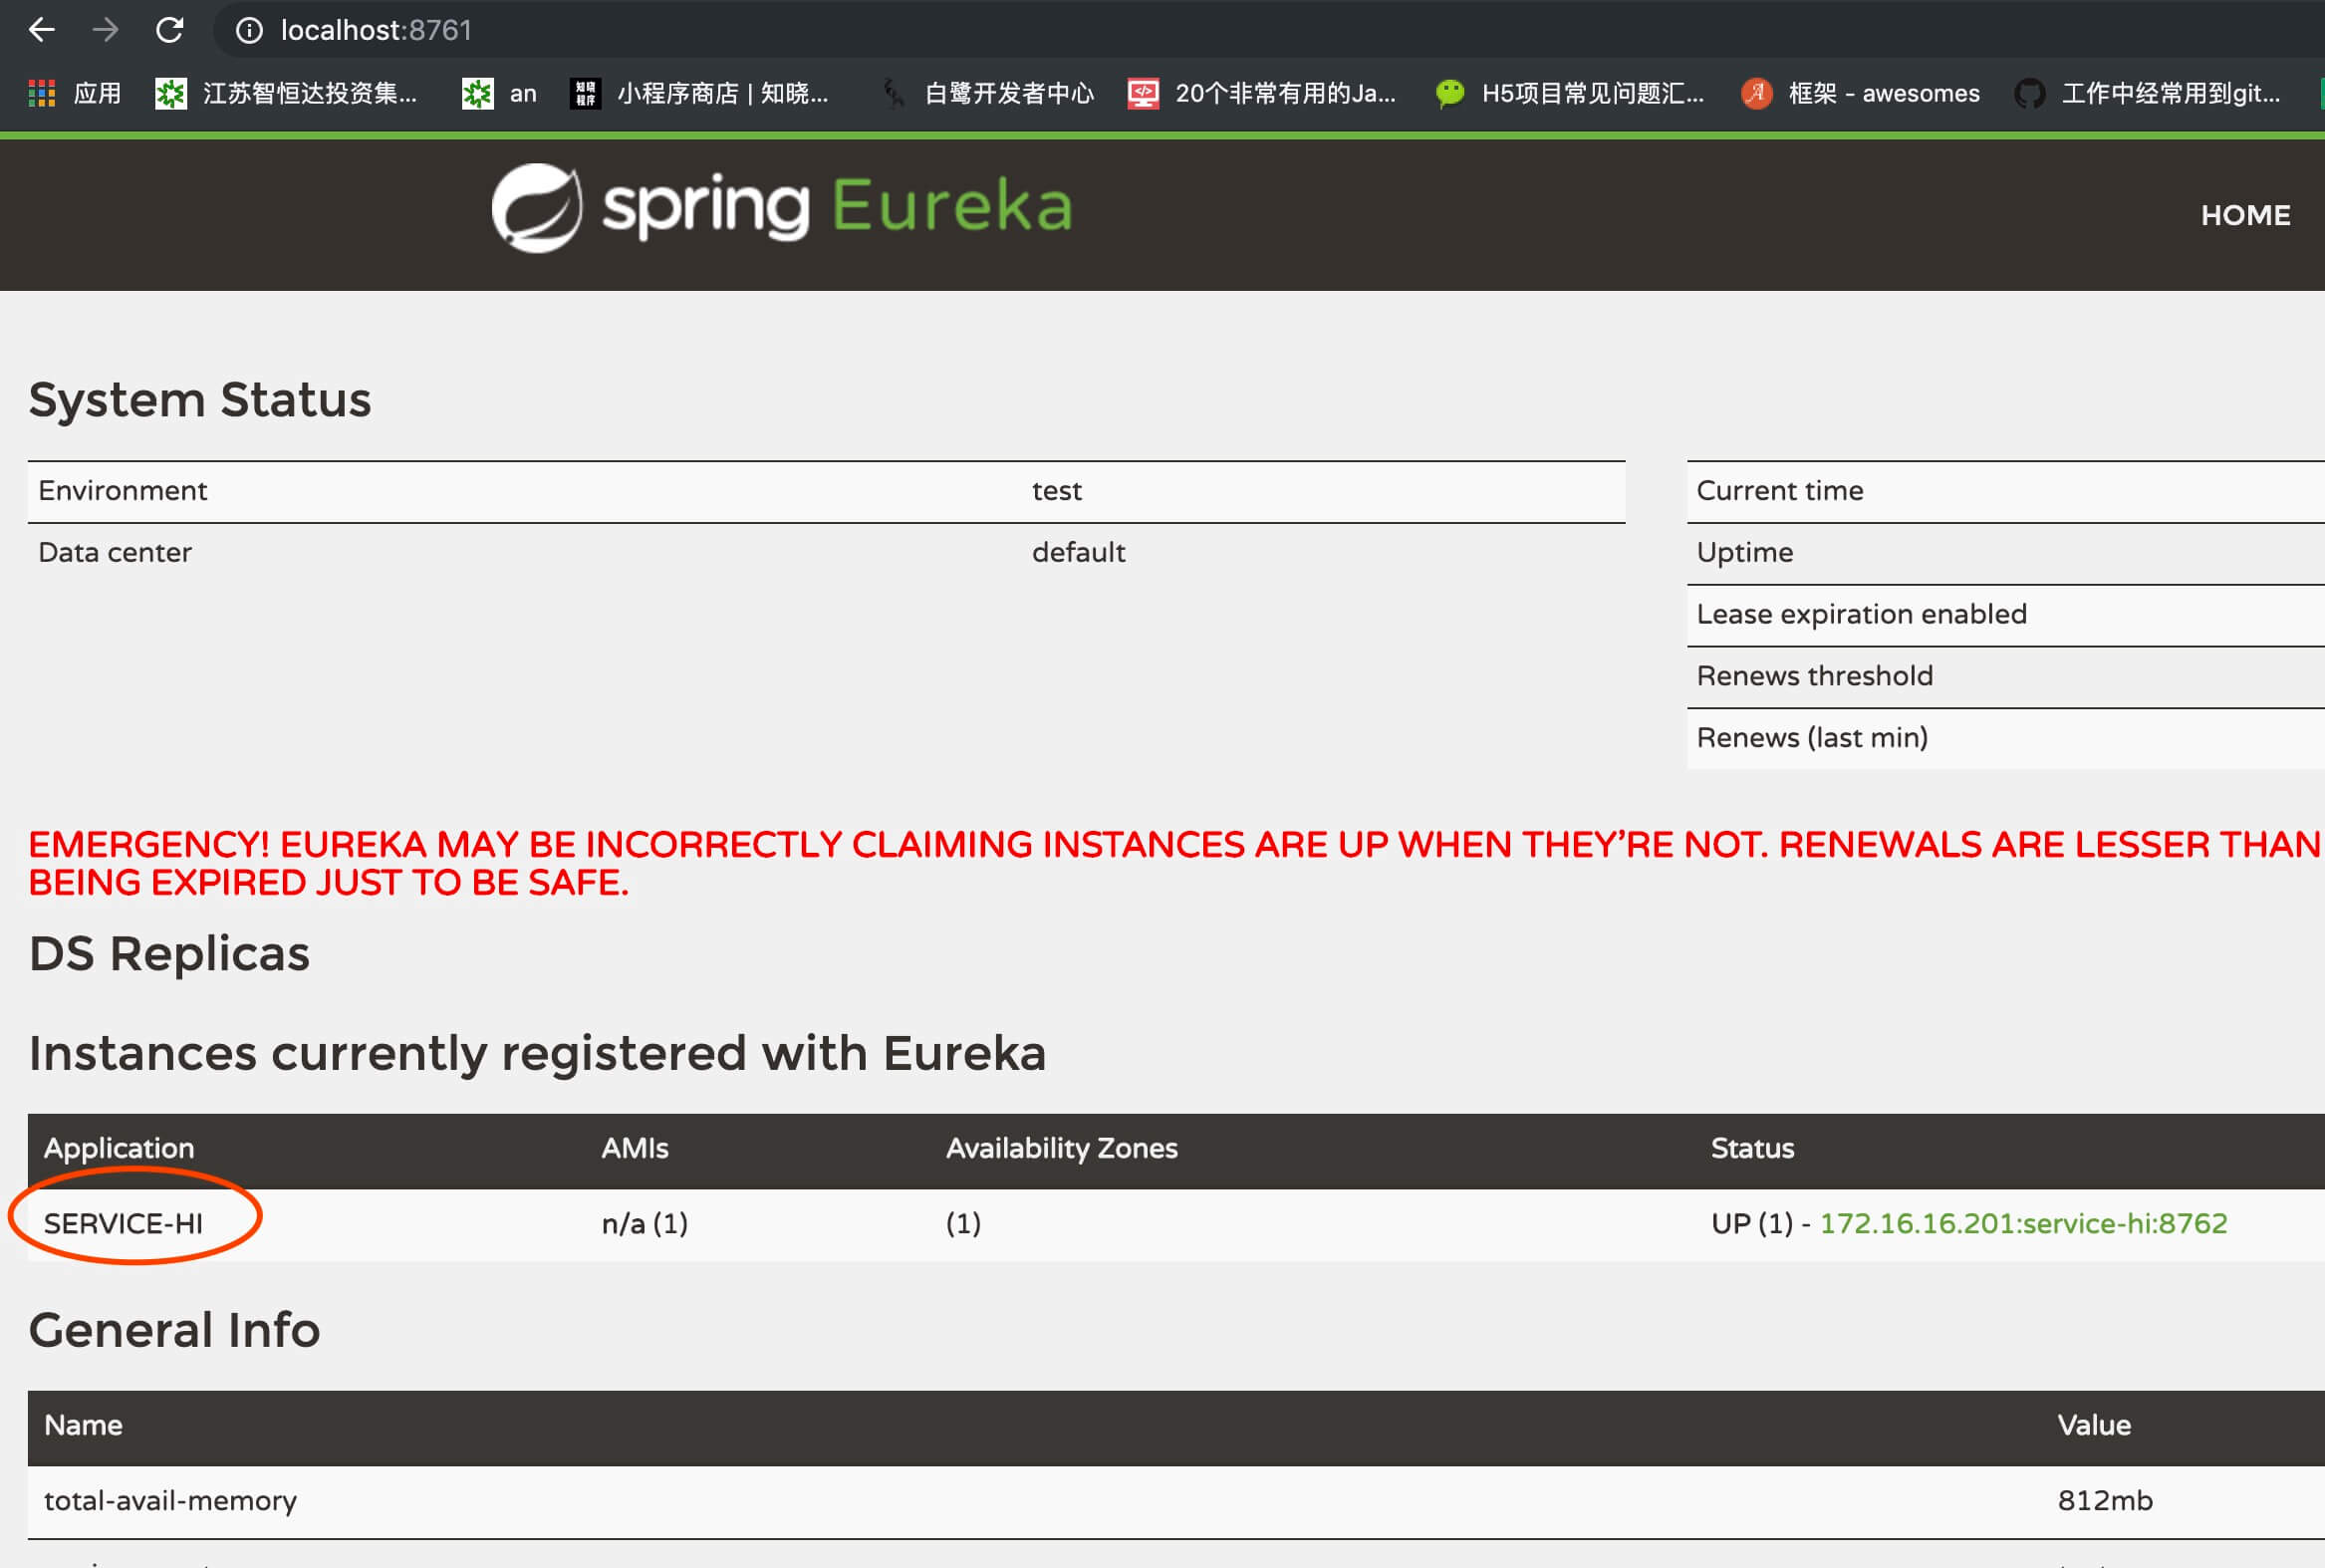Click the System Status heading
The image size is (2325, 1568).
pos(200,400)
